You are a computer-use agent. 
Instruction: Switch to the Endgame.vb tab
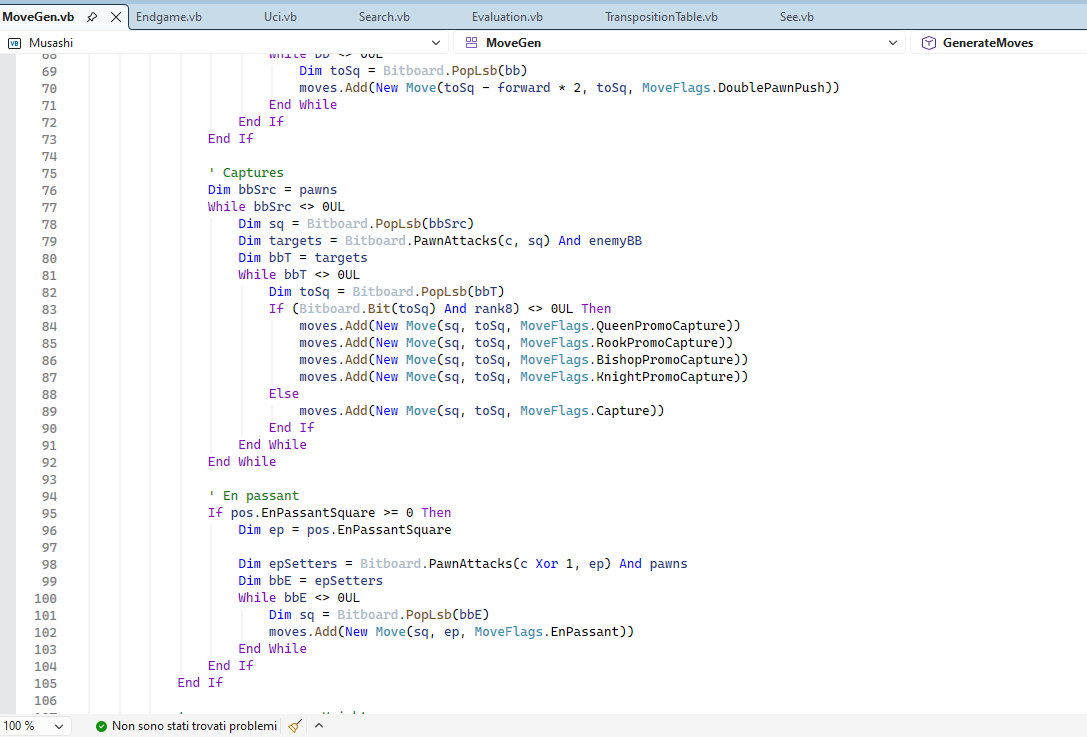(168, 17)
